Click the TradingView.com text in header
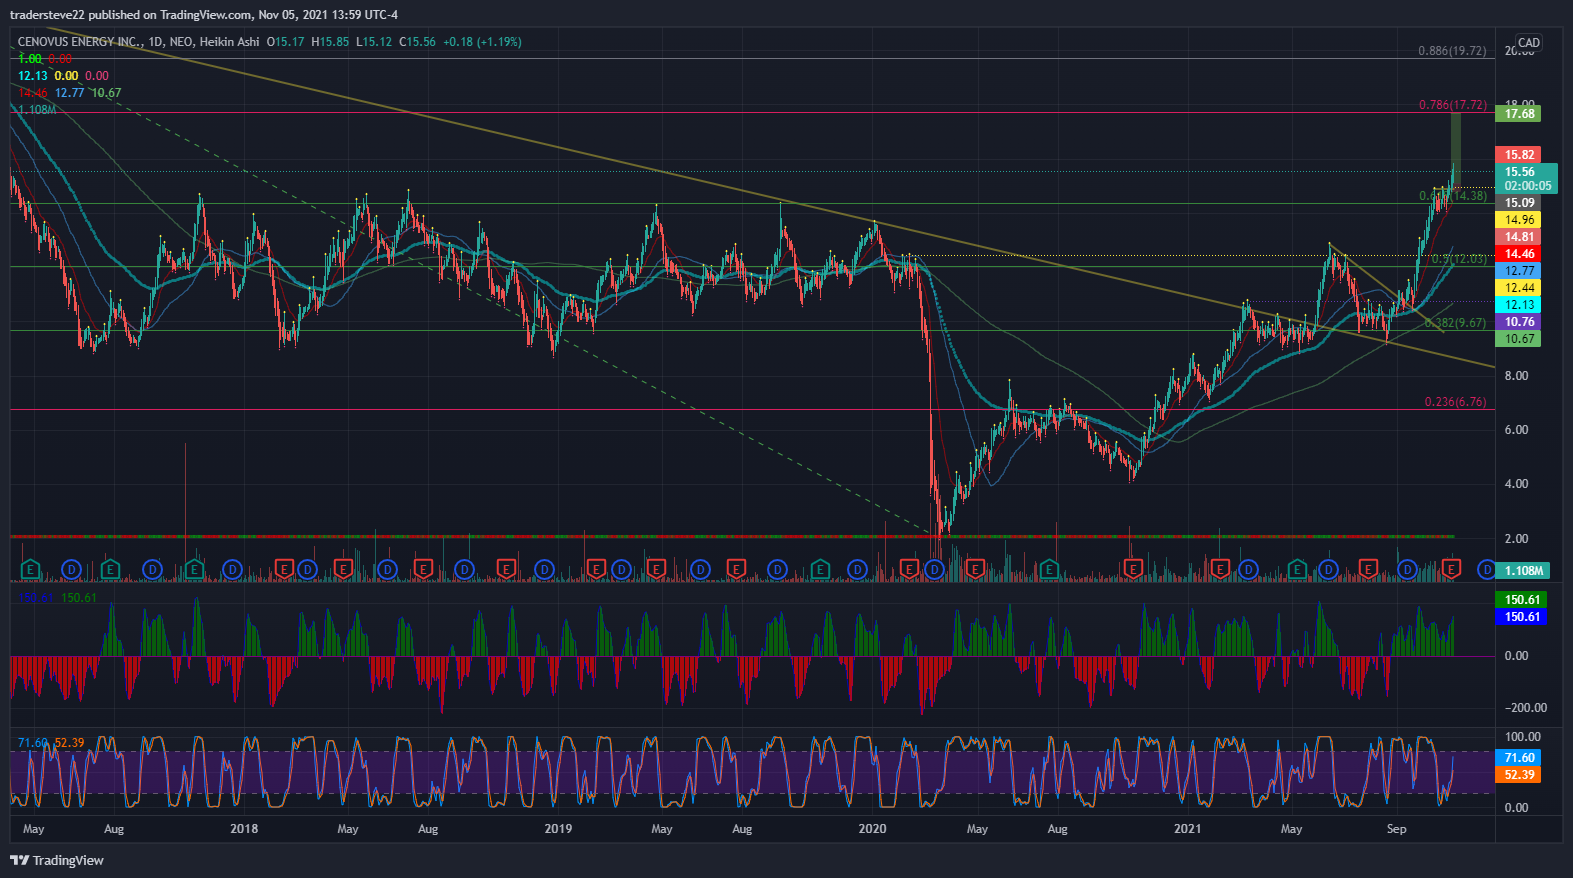 click(206, 15)
